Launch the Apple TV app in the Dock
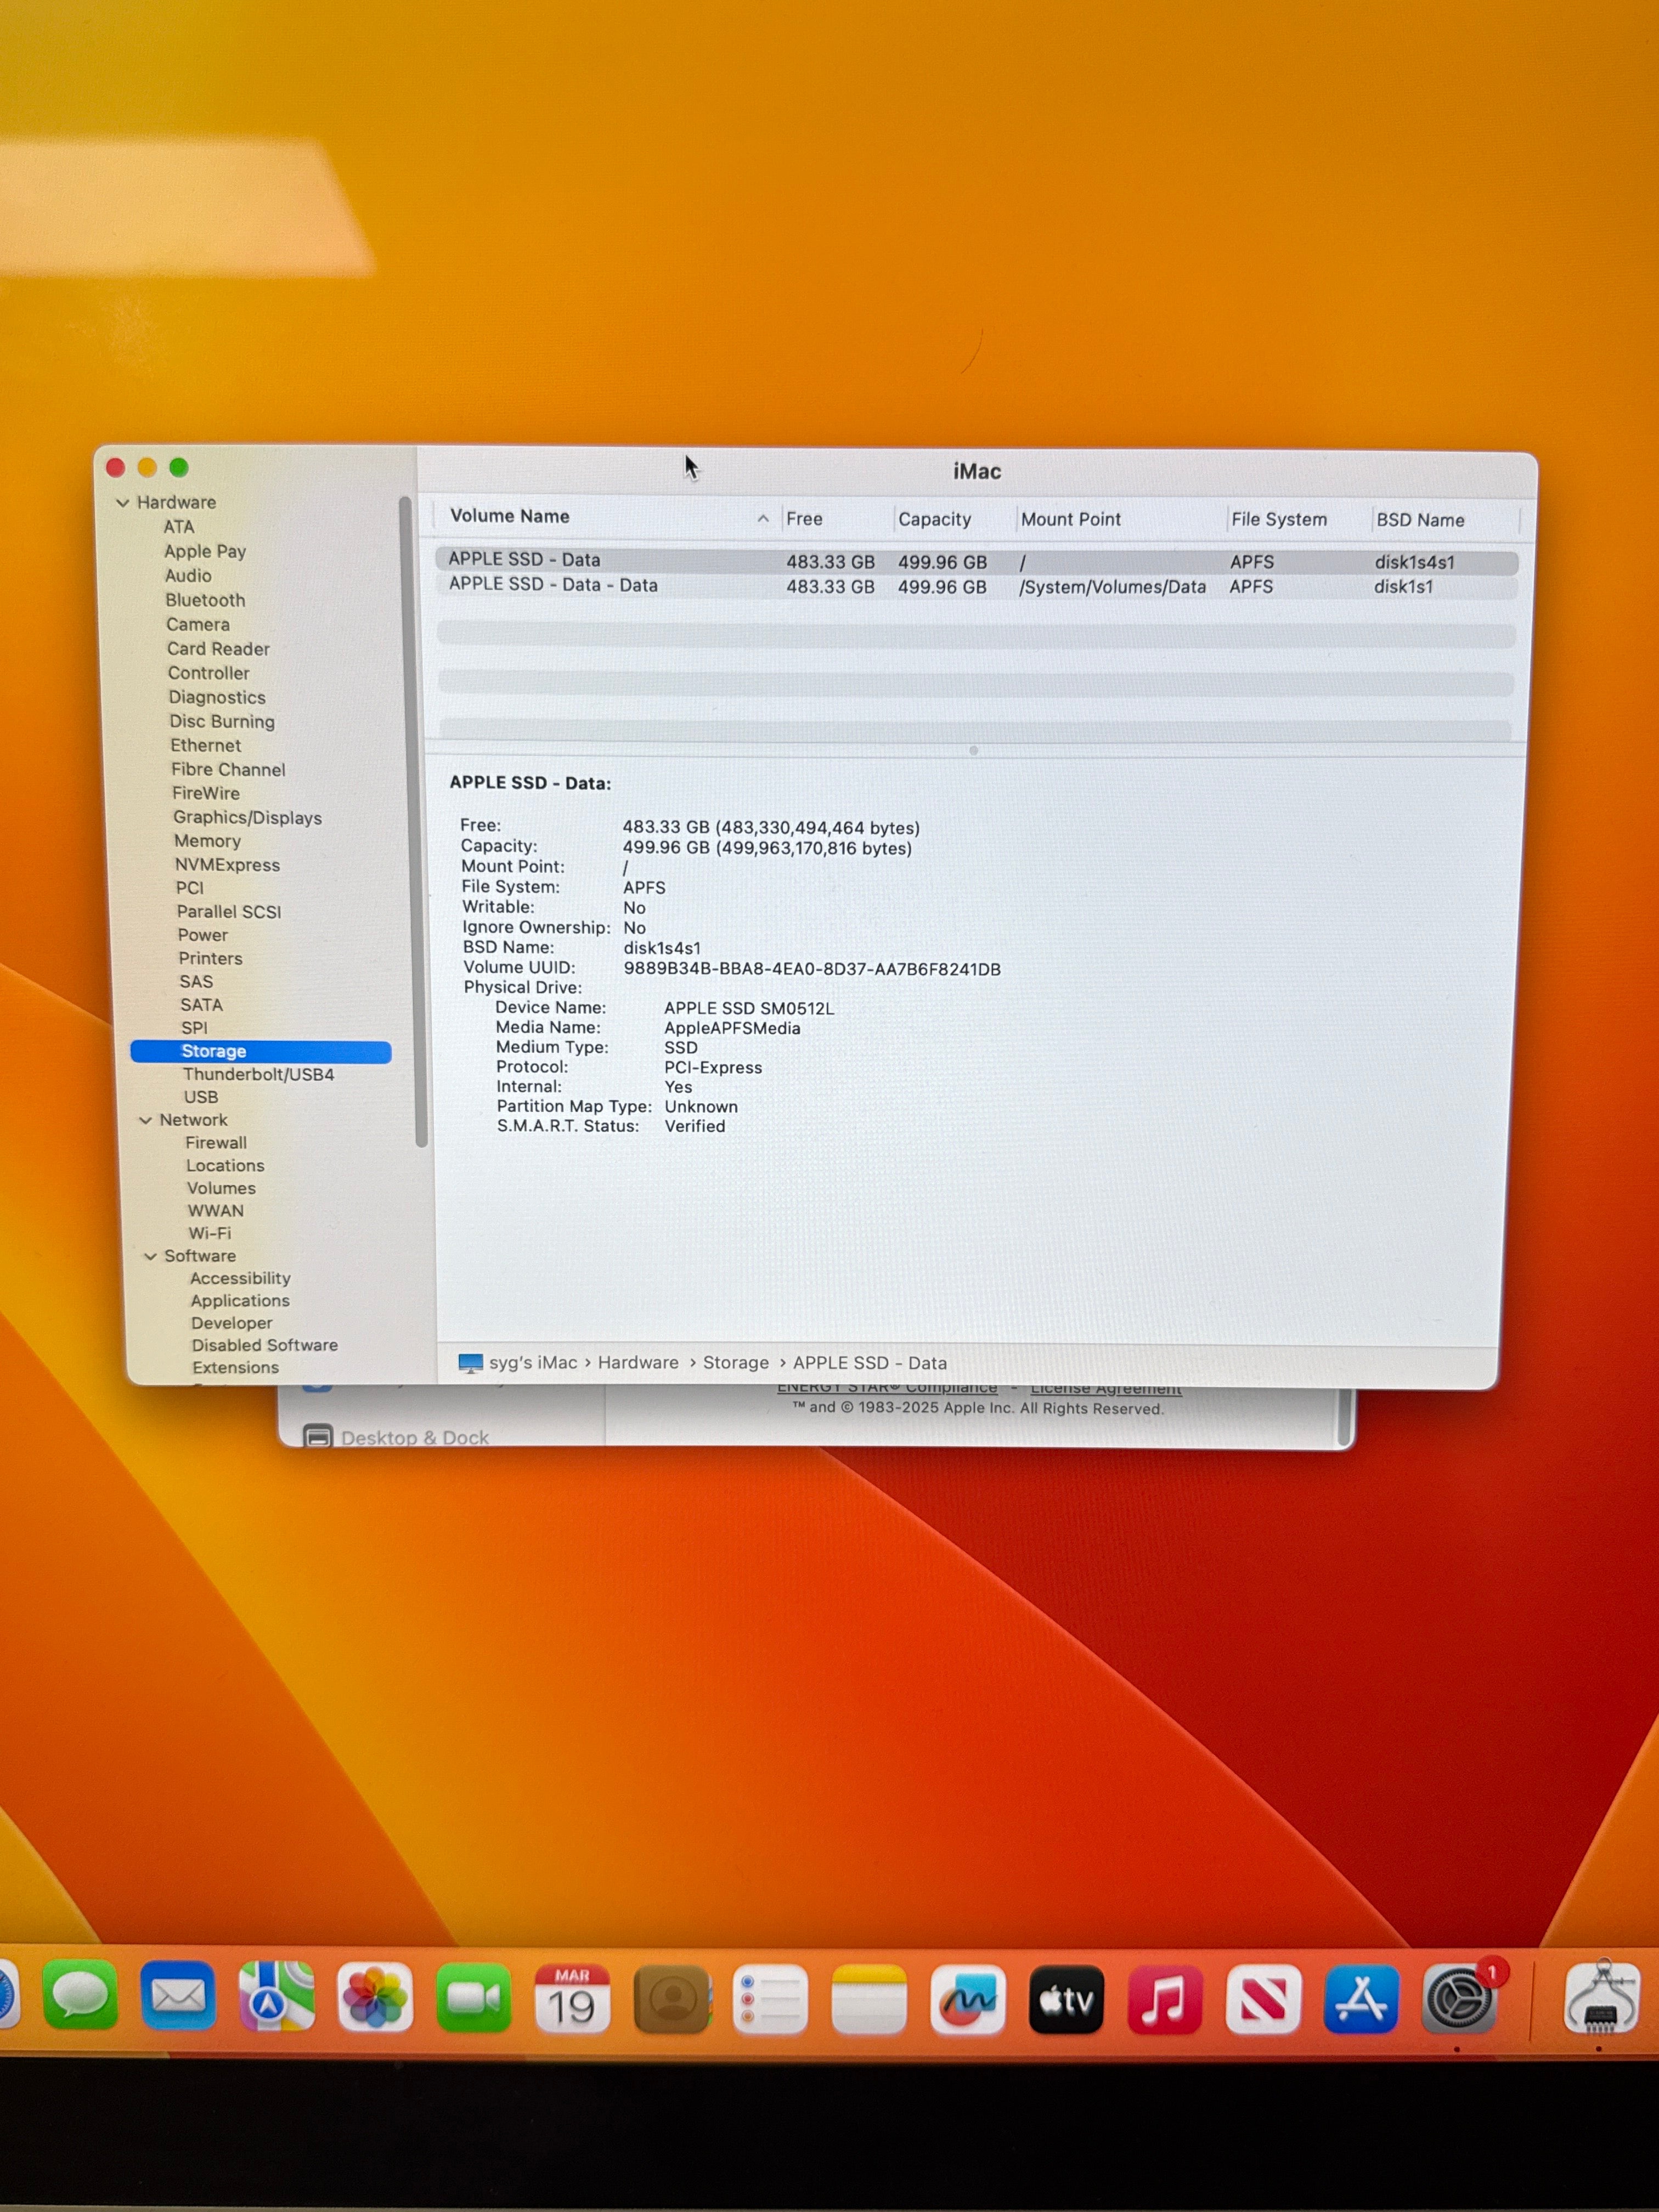 point(1066,1999)
